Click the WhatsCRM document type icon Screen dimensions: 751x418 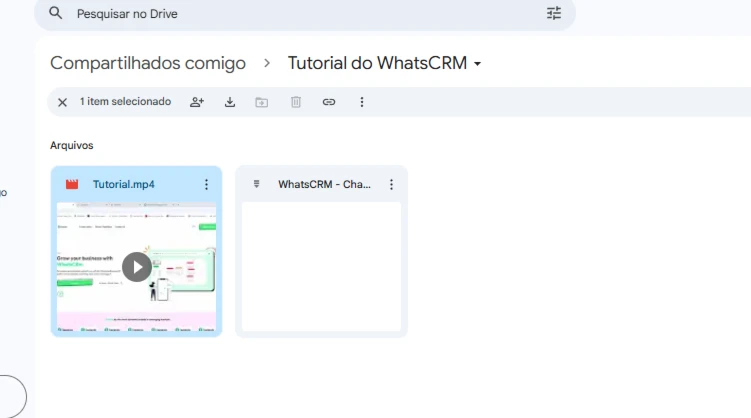click(257, 184)
